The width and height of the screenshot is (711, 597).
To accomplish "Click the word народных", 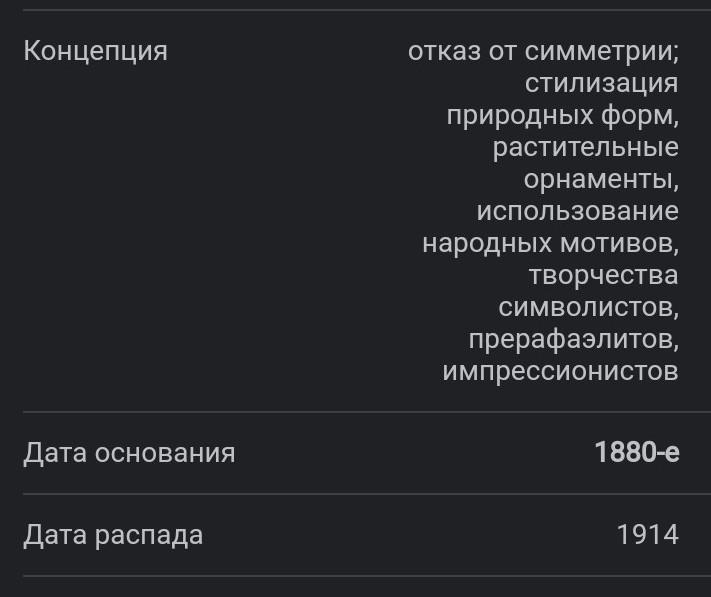I will coord(485,243).
